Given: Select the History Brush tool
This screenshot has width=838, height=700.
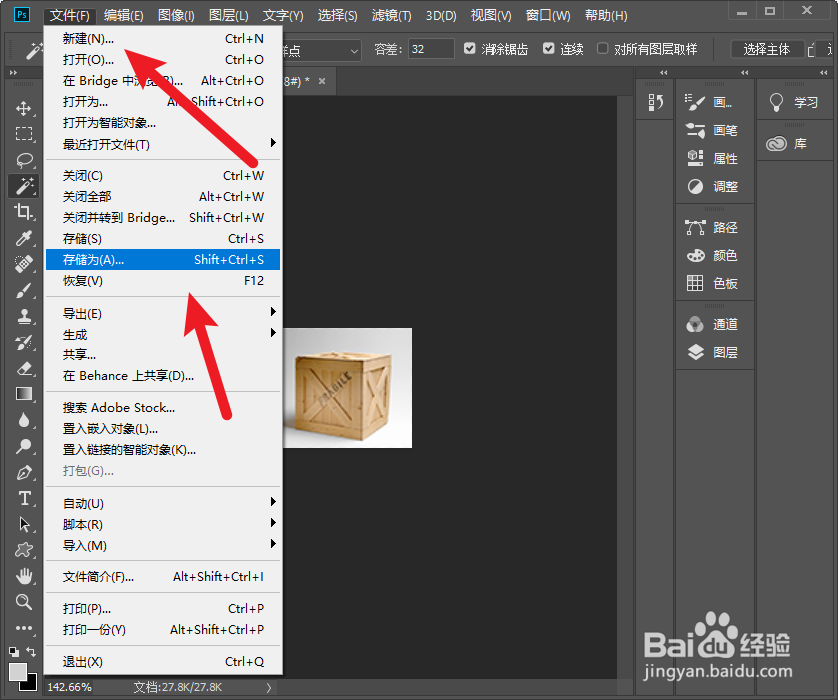Looking at the screenshot, I should [24, 342].
